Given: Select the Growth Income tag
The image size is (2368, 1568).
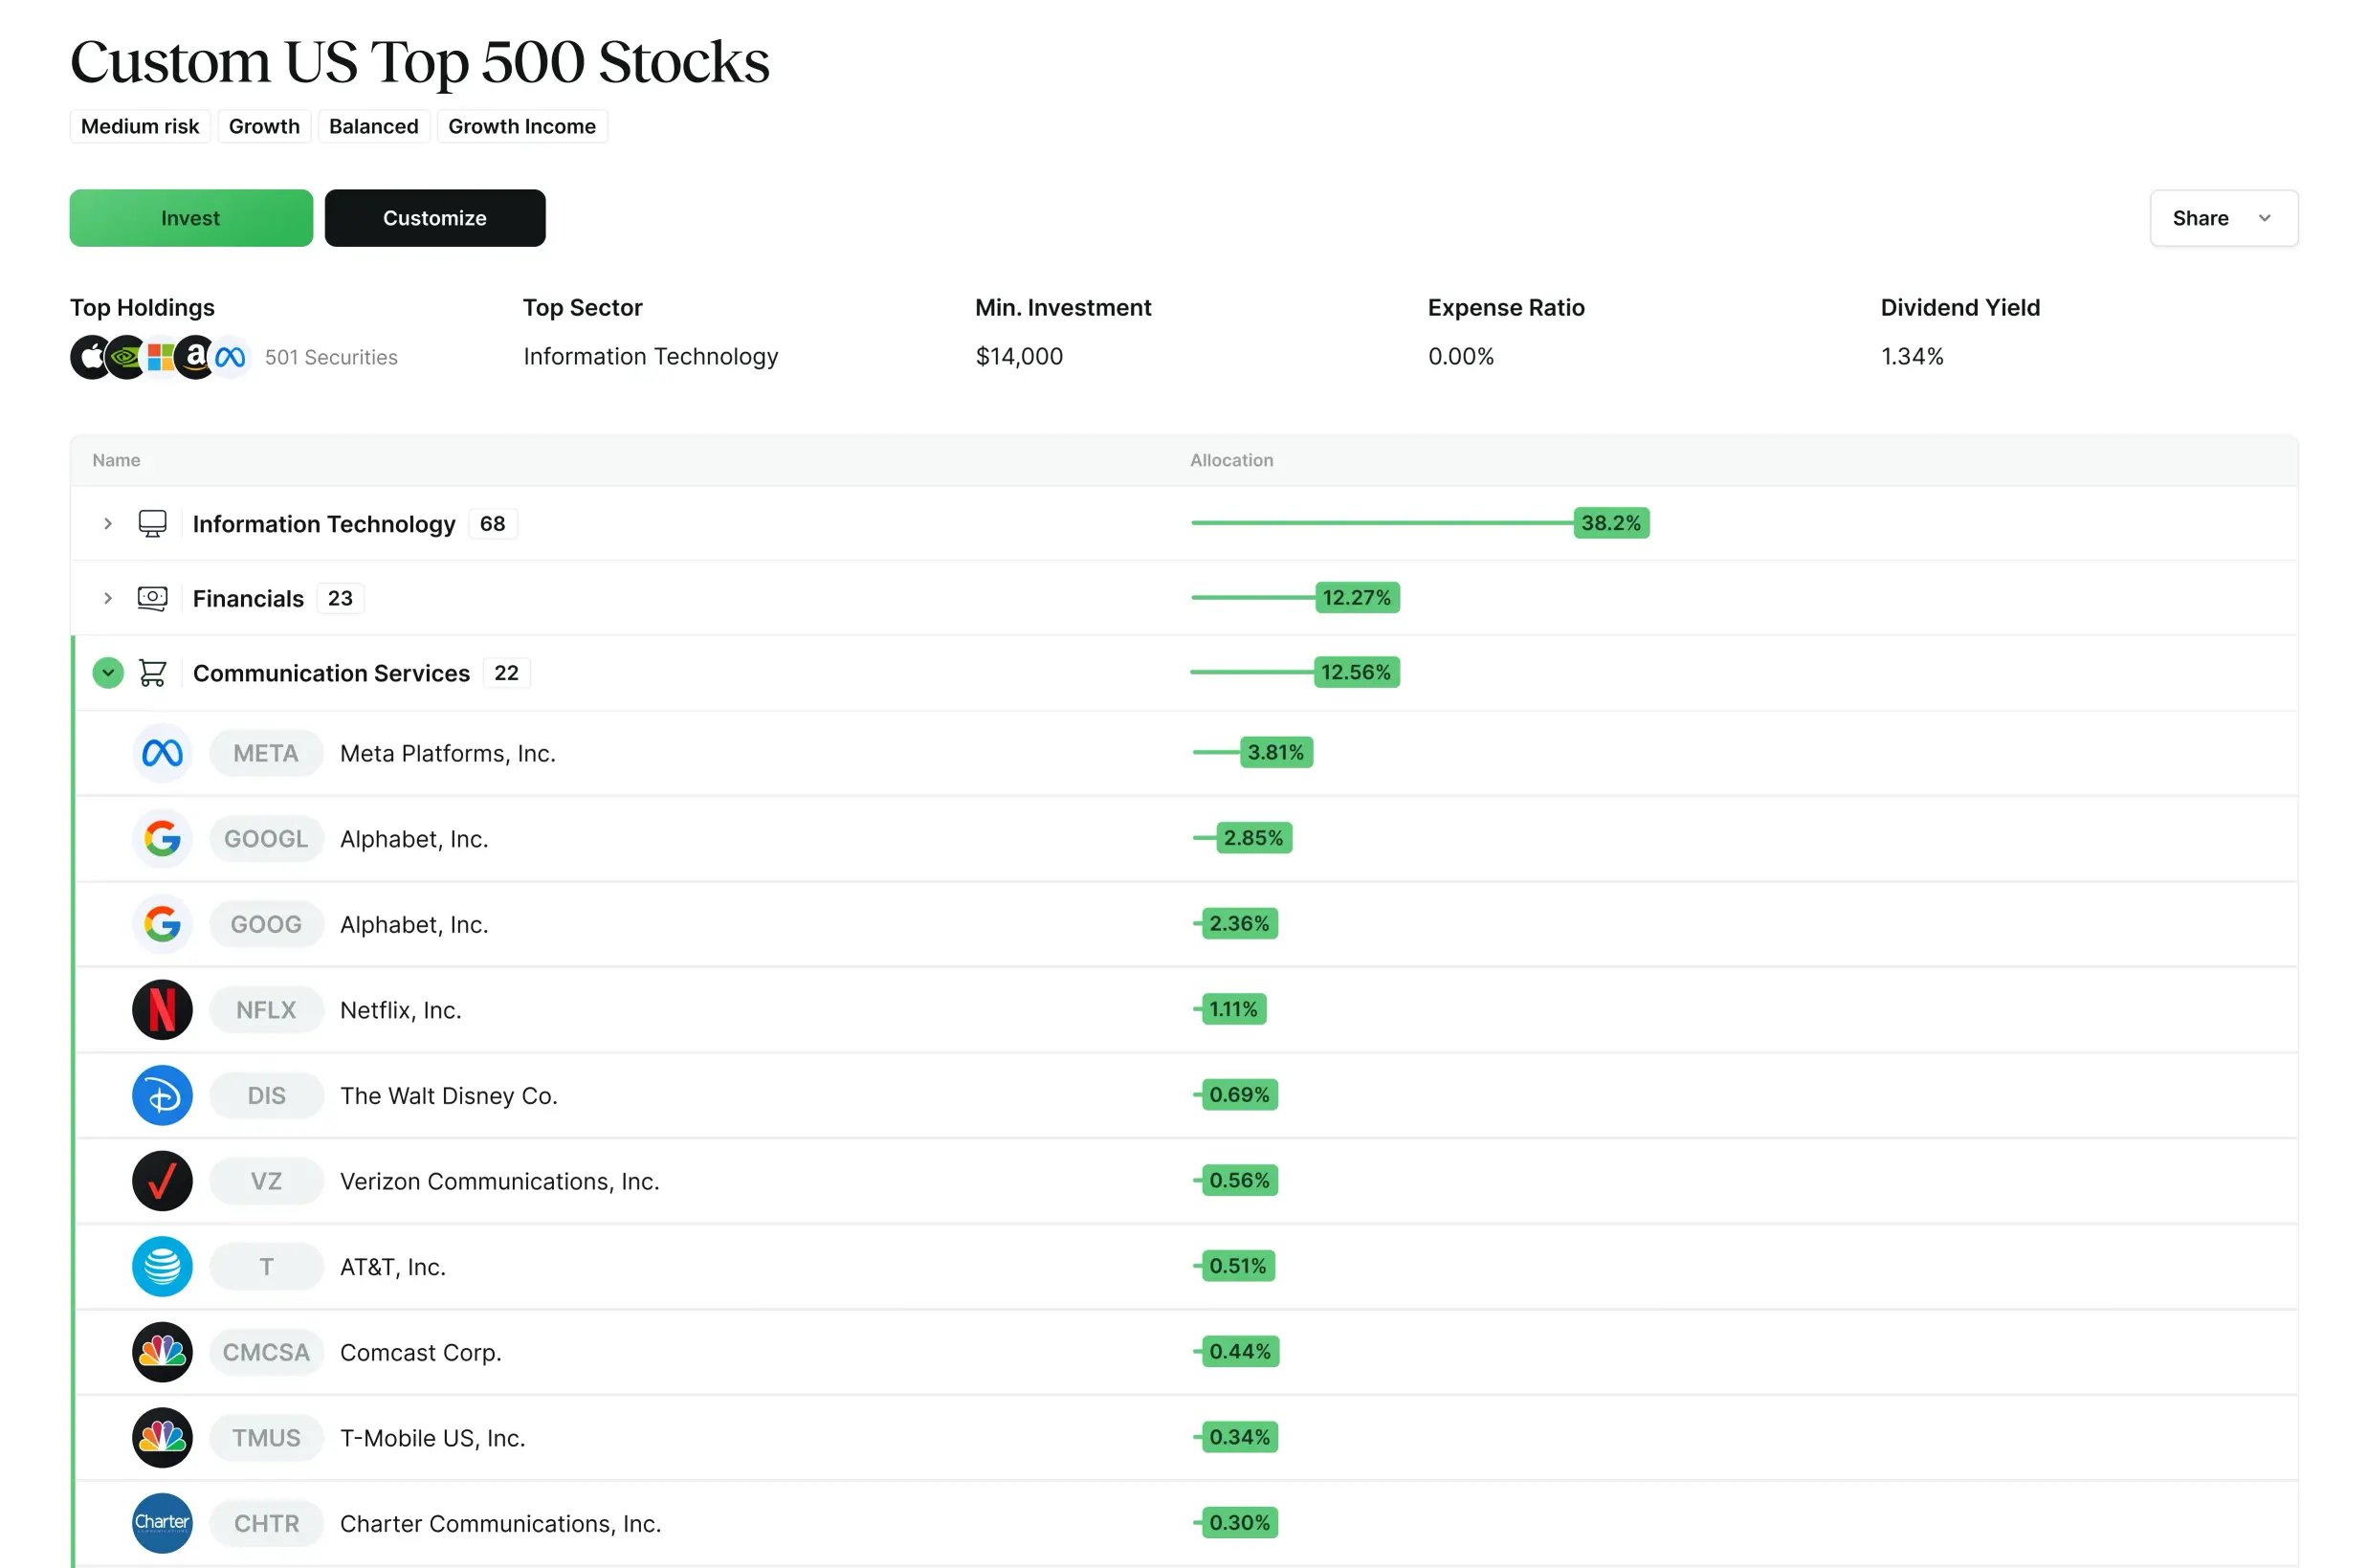Looking at the screenshot, I should [522, 126].
